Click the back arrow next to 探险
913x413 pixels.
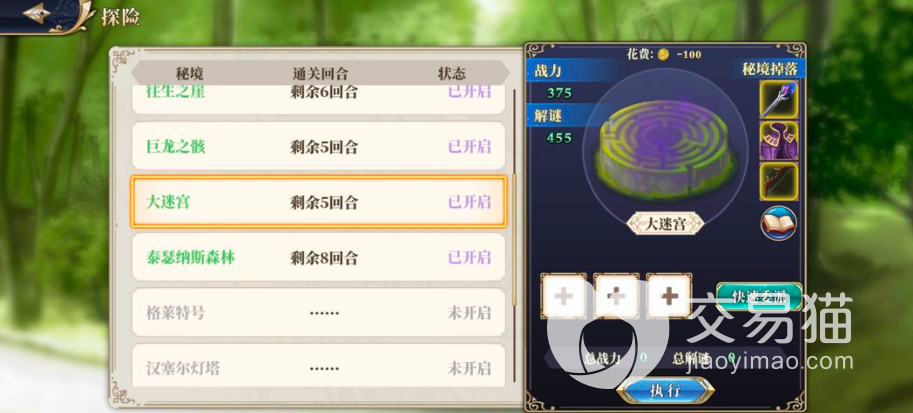[x=36, y=13]
